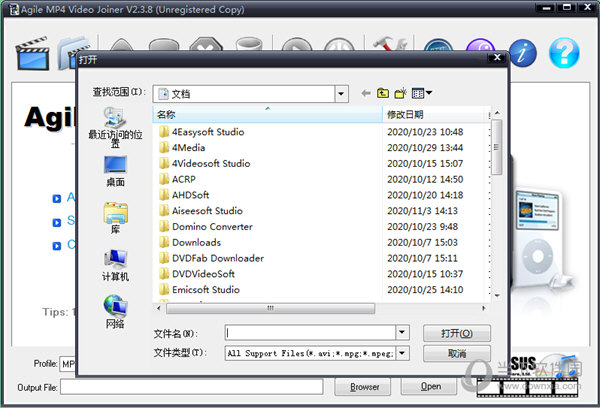
Task: Open 库 libraries shortcut
Action: coord(115,218)
